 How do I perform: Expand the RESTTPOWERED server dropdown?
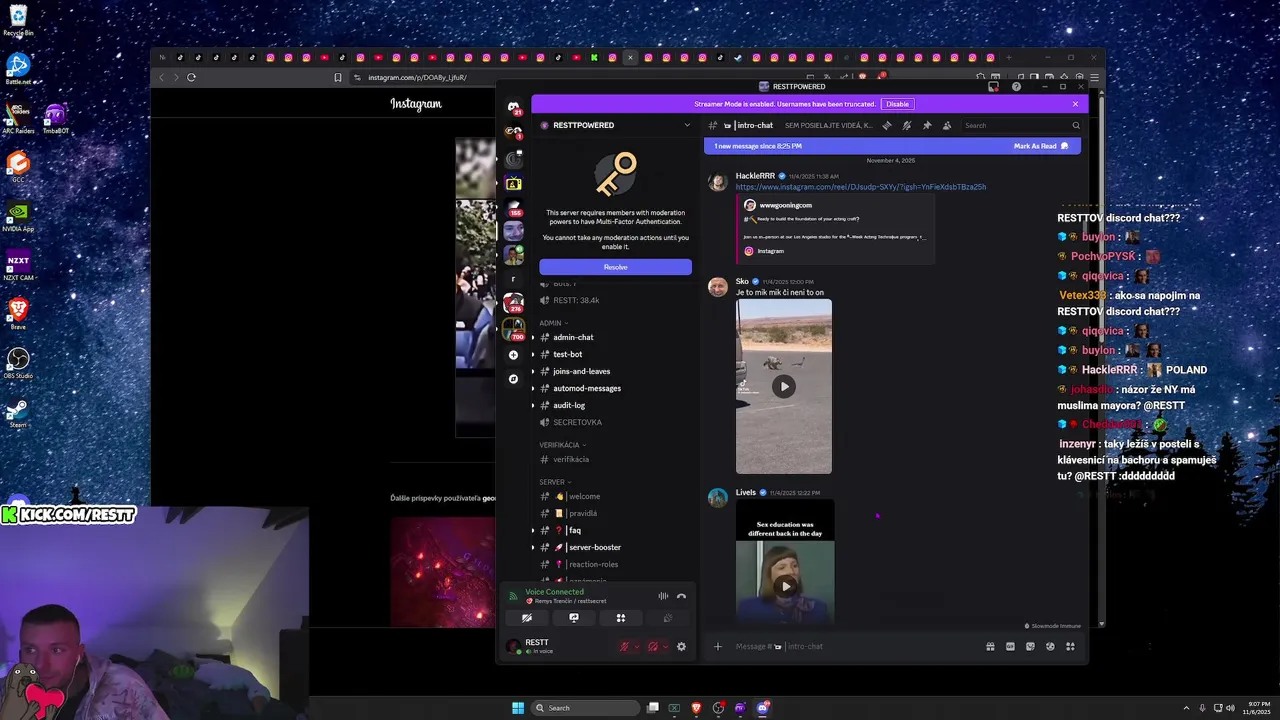(687, 125)
